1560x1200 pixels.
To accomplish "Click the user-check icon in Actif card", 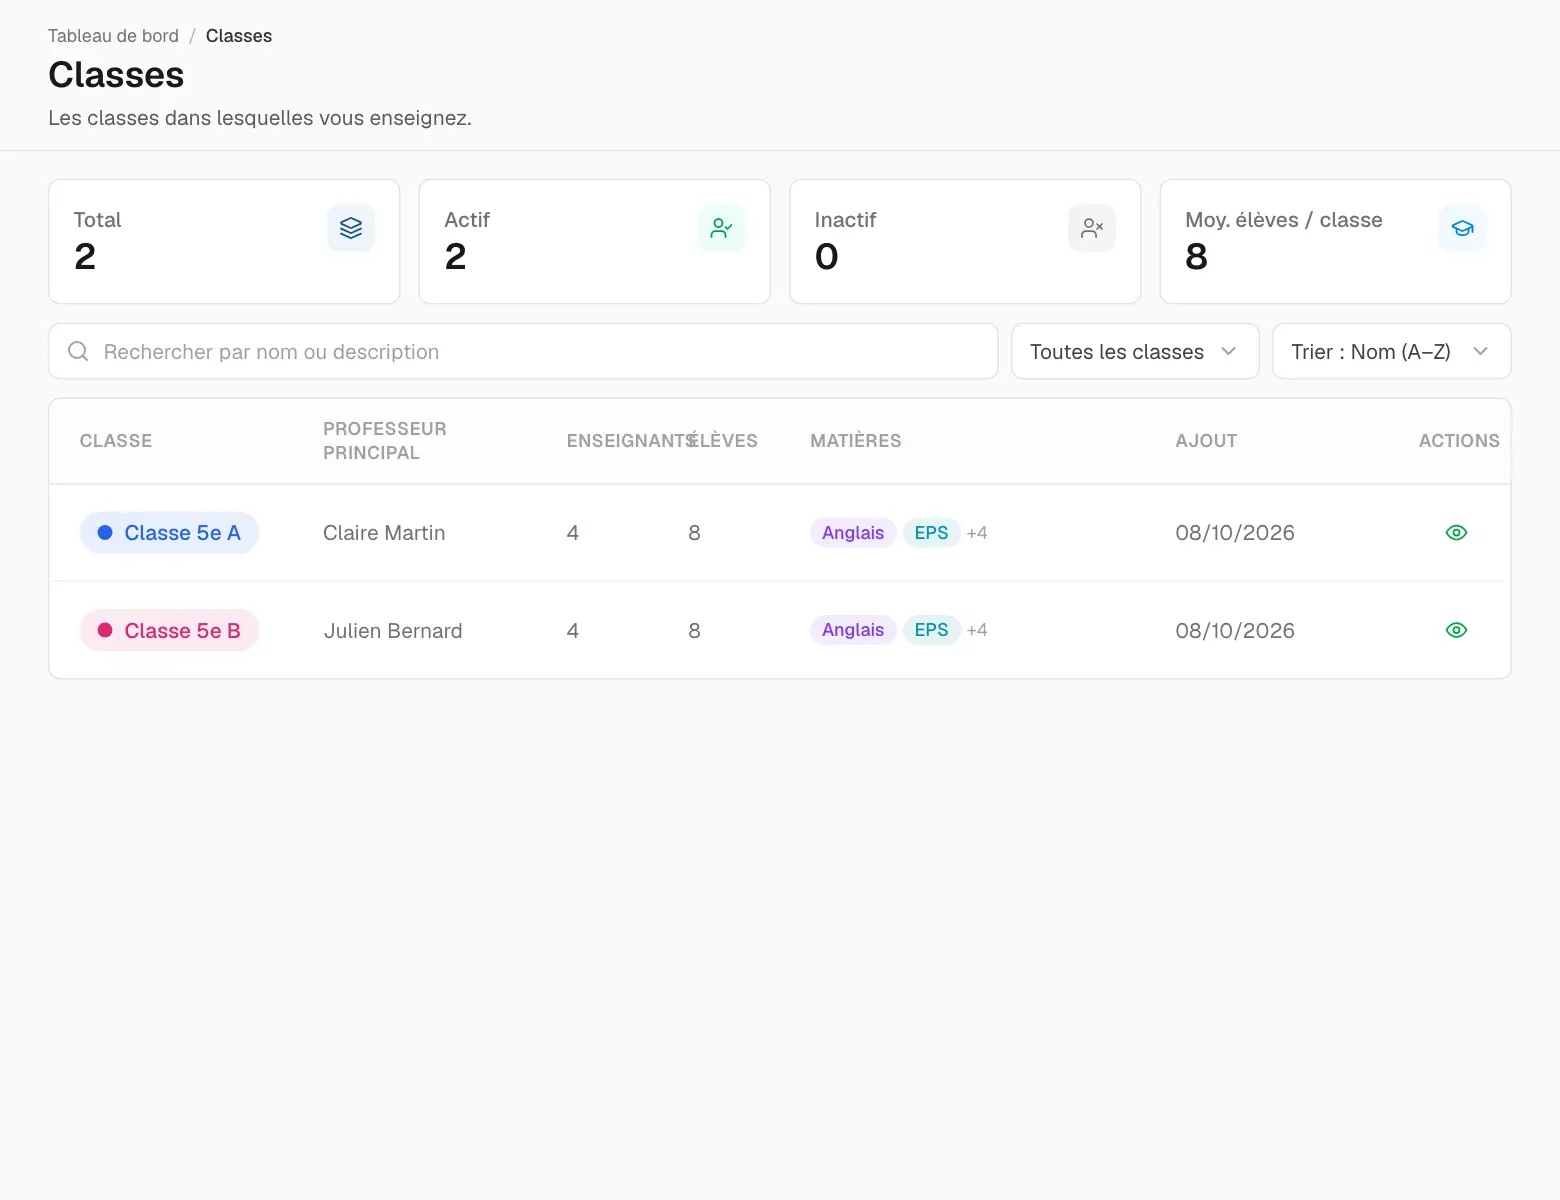I will (x=721, y=228).
